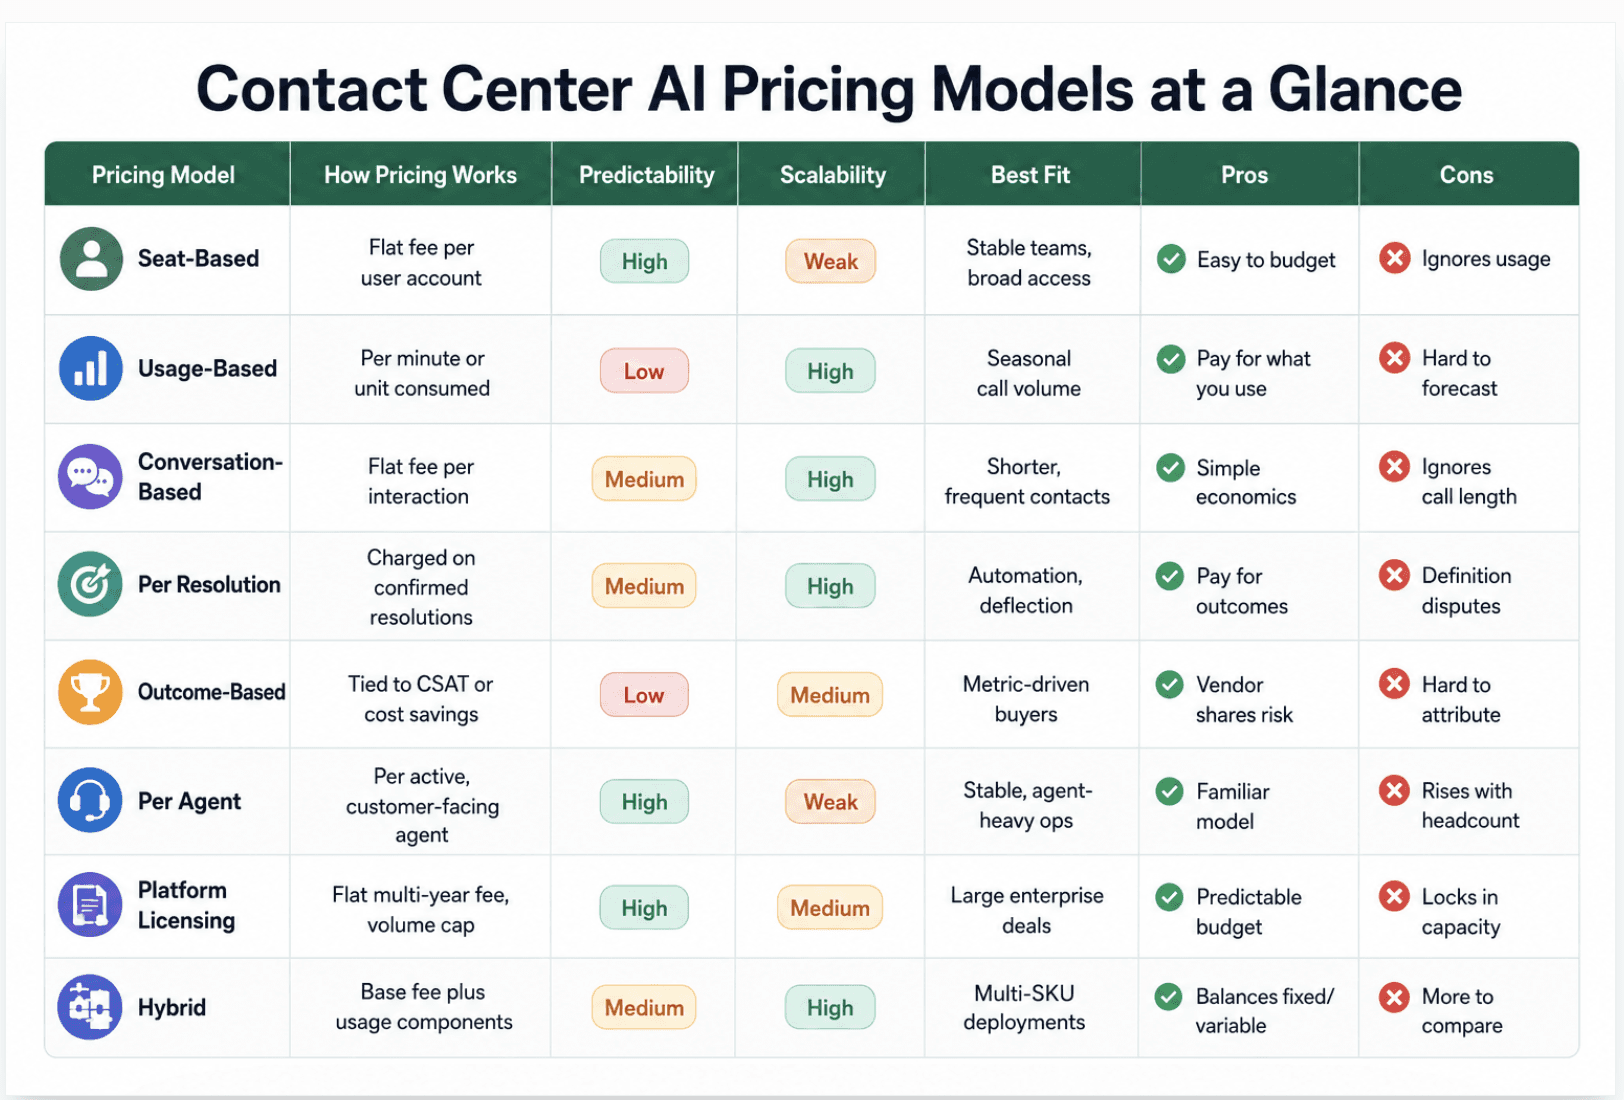This screenshot has width=1624, height=1100.
Task: Click red X beside Ignores usage
Action: coord(1395,258)
